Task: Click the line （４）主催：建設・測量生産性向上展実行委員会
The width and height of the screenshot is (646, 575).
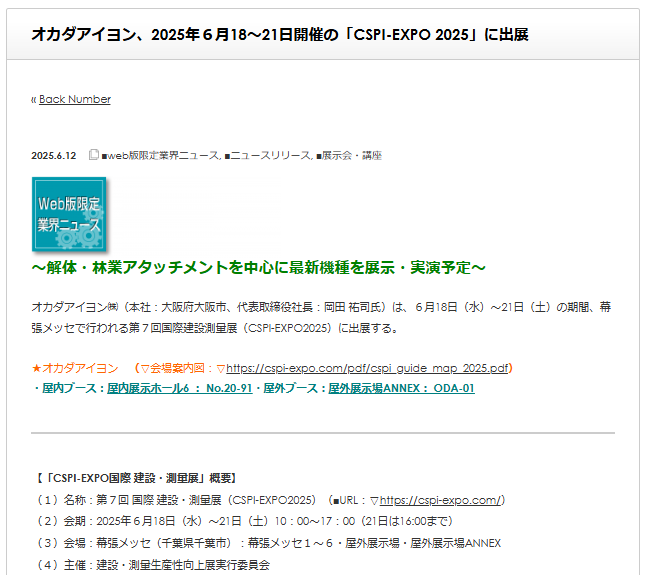Action: pos(152,565)
